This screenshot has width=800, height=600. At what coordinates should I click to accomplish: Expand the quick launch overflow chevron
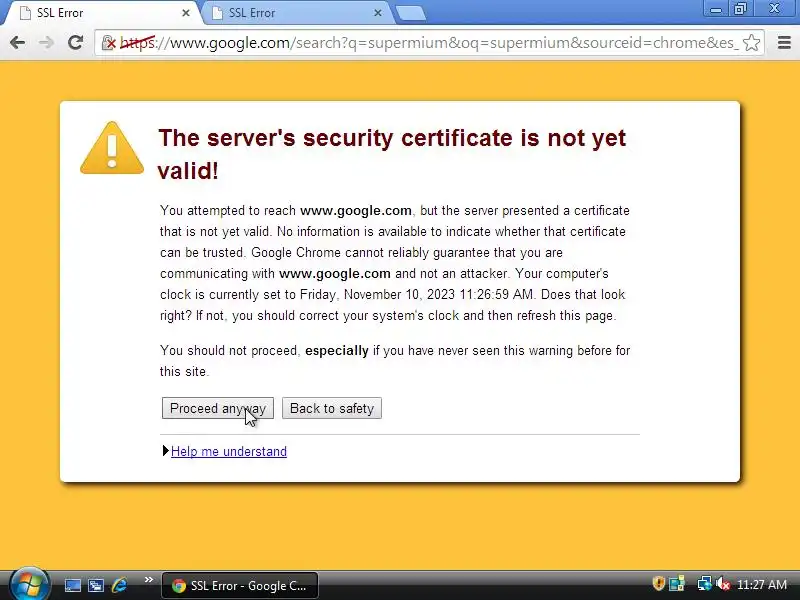coord(149,580)
